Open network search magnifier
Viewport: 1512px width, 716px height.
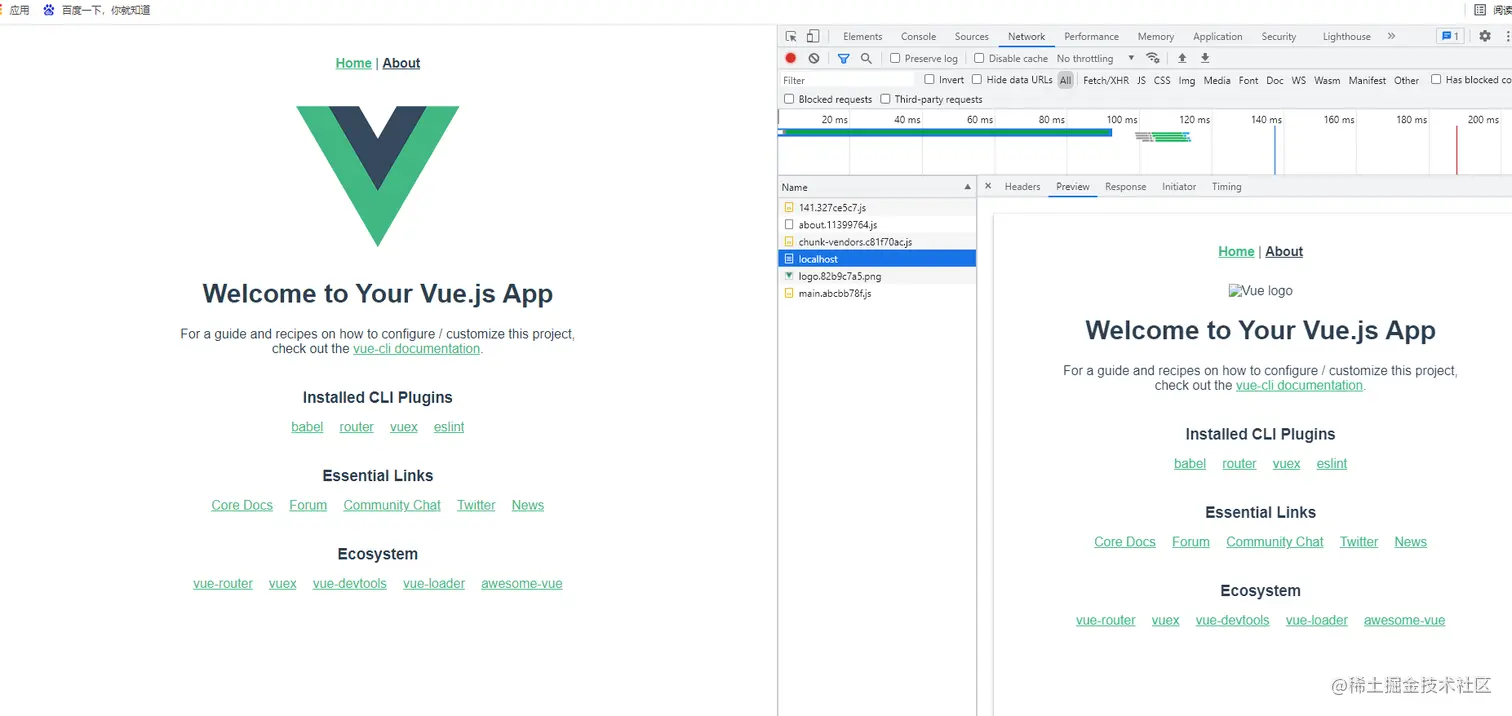(x=866, y=58)
